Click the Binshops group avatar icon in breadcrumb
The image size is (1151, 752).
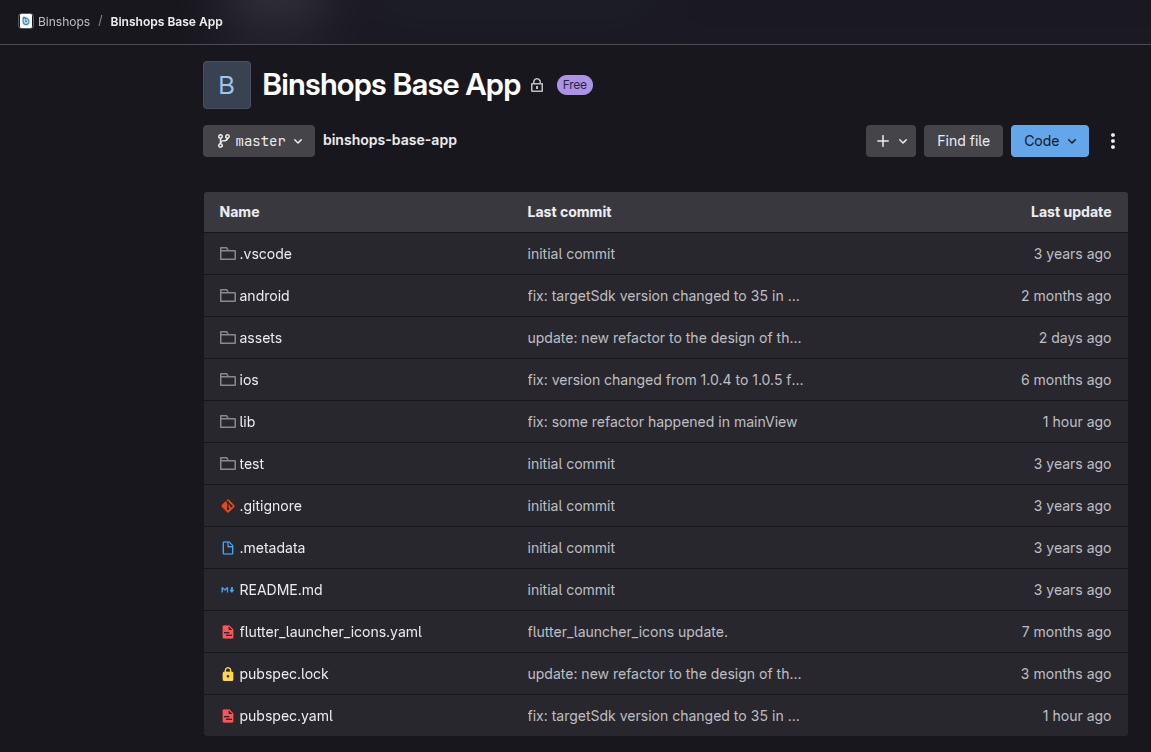pyautogui.click(x=26, y=21)
